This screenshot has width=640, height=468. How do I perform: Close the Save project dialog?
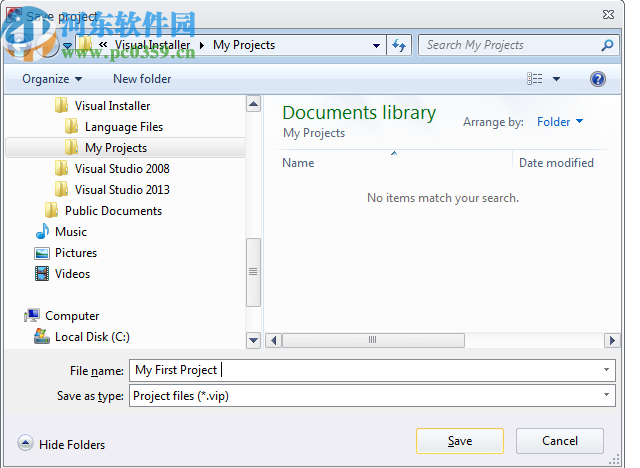pos(608,15)
